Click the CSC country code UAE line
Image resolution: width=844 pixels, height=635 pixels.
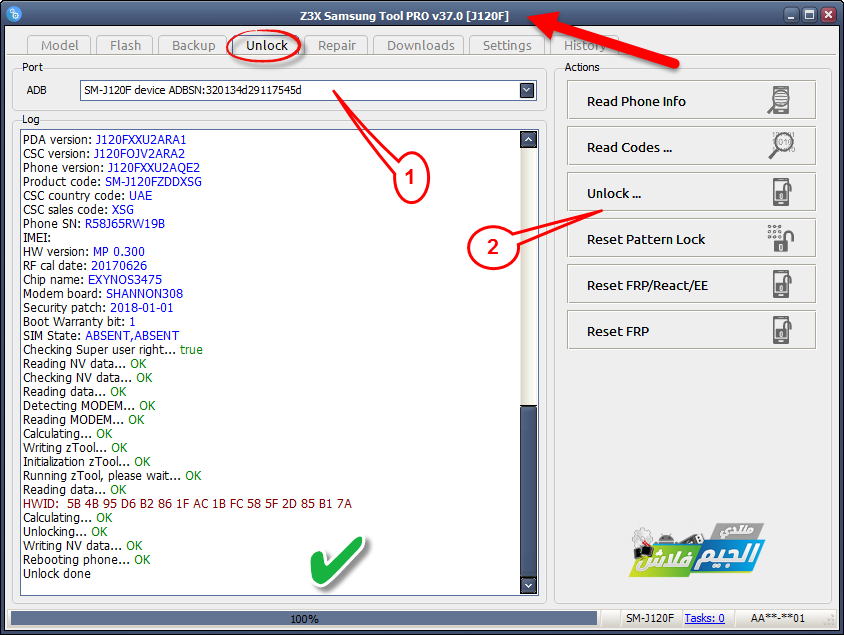(87, 196)
